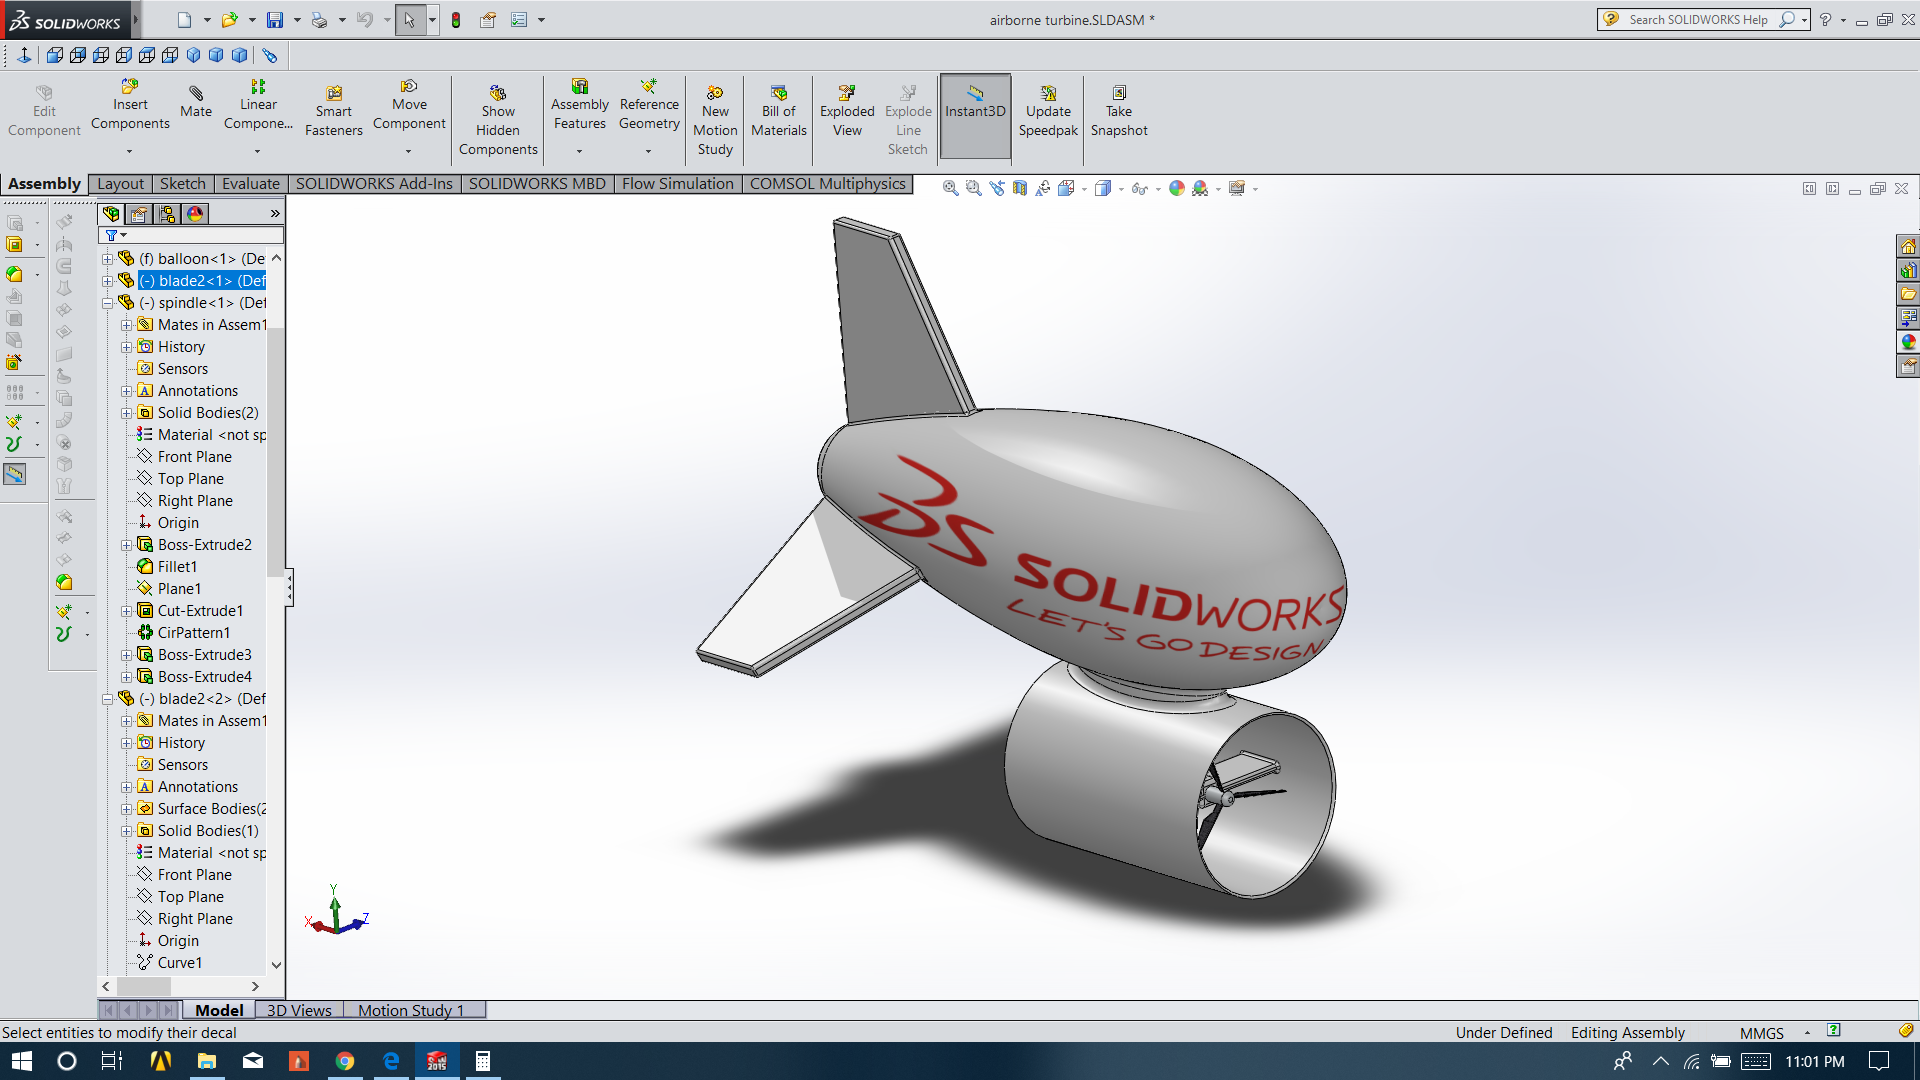Open COMSOL Multiphysics tab
Image resolution: width=1920 pixels, height=1080 pixels.
[828, 184]
